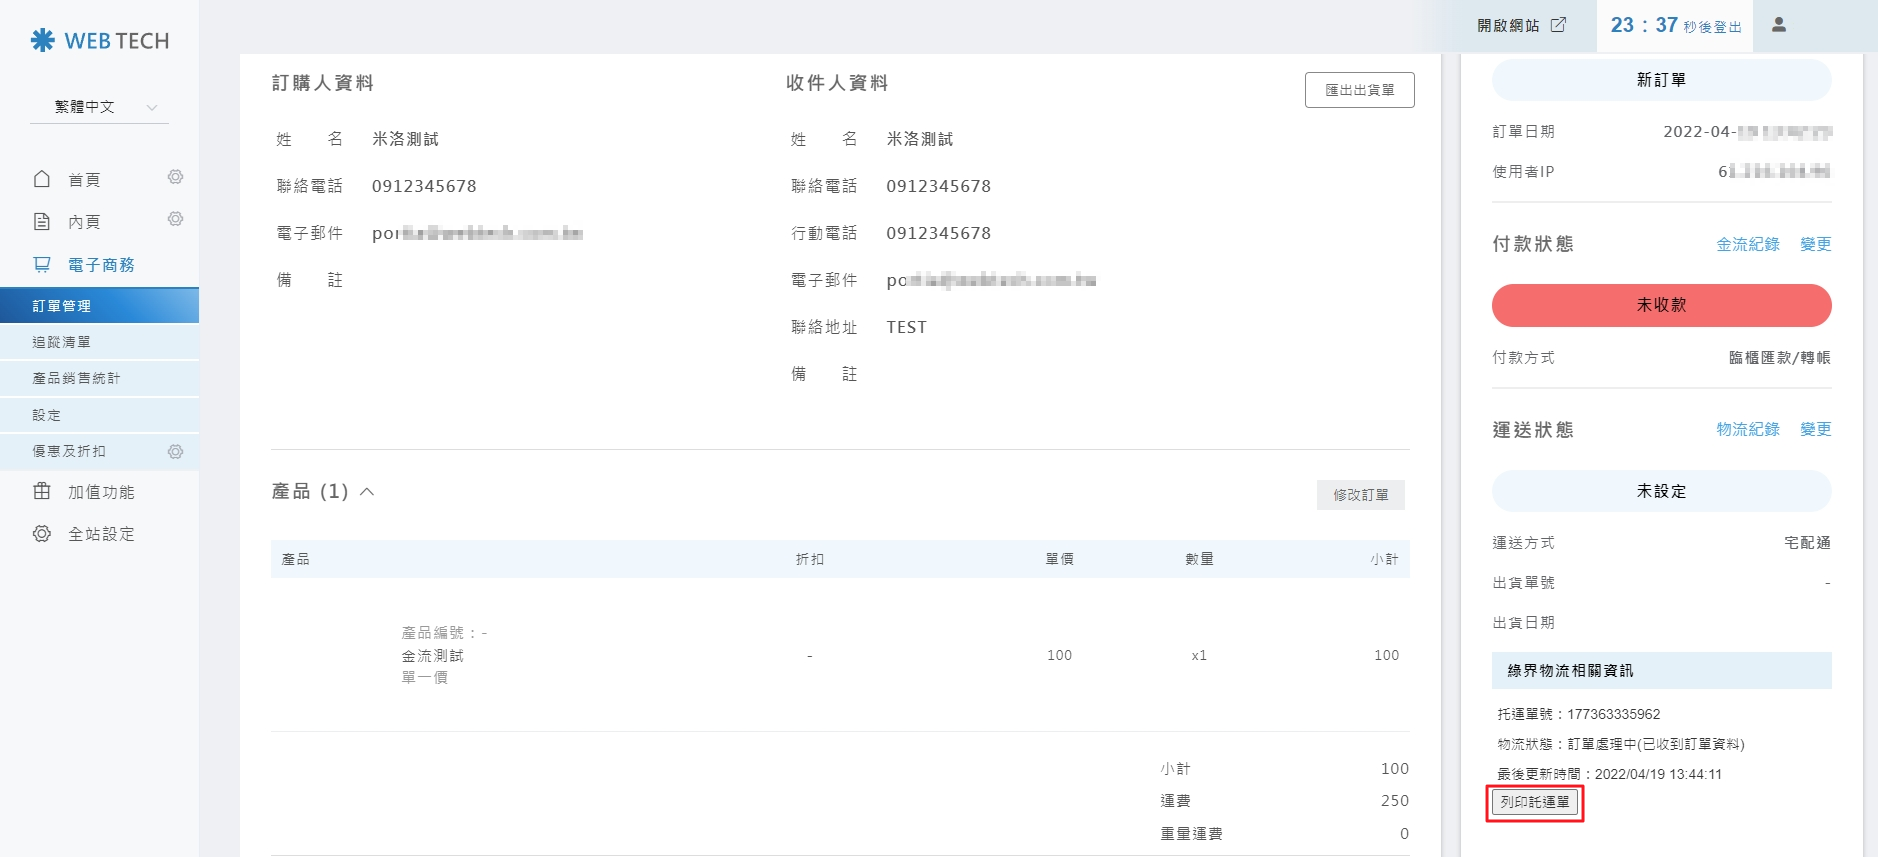Click the gear icon next to 內頁
Viewport: 1878px width, 857px height.
(x=175, y=219)
